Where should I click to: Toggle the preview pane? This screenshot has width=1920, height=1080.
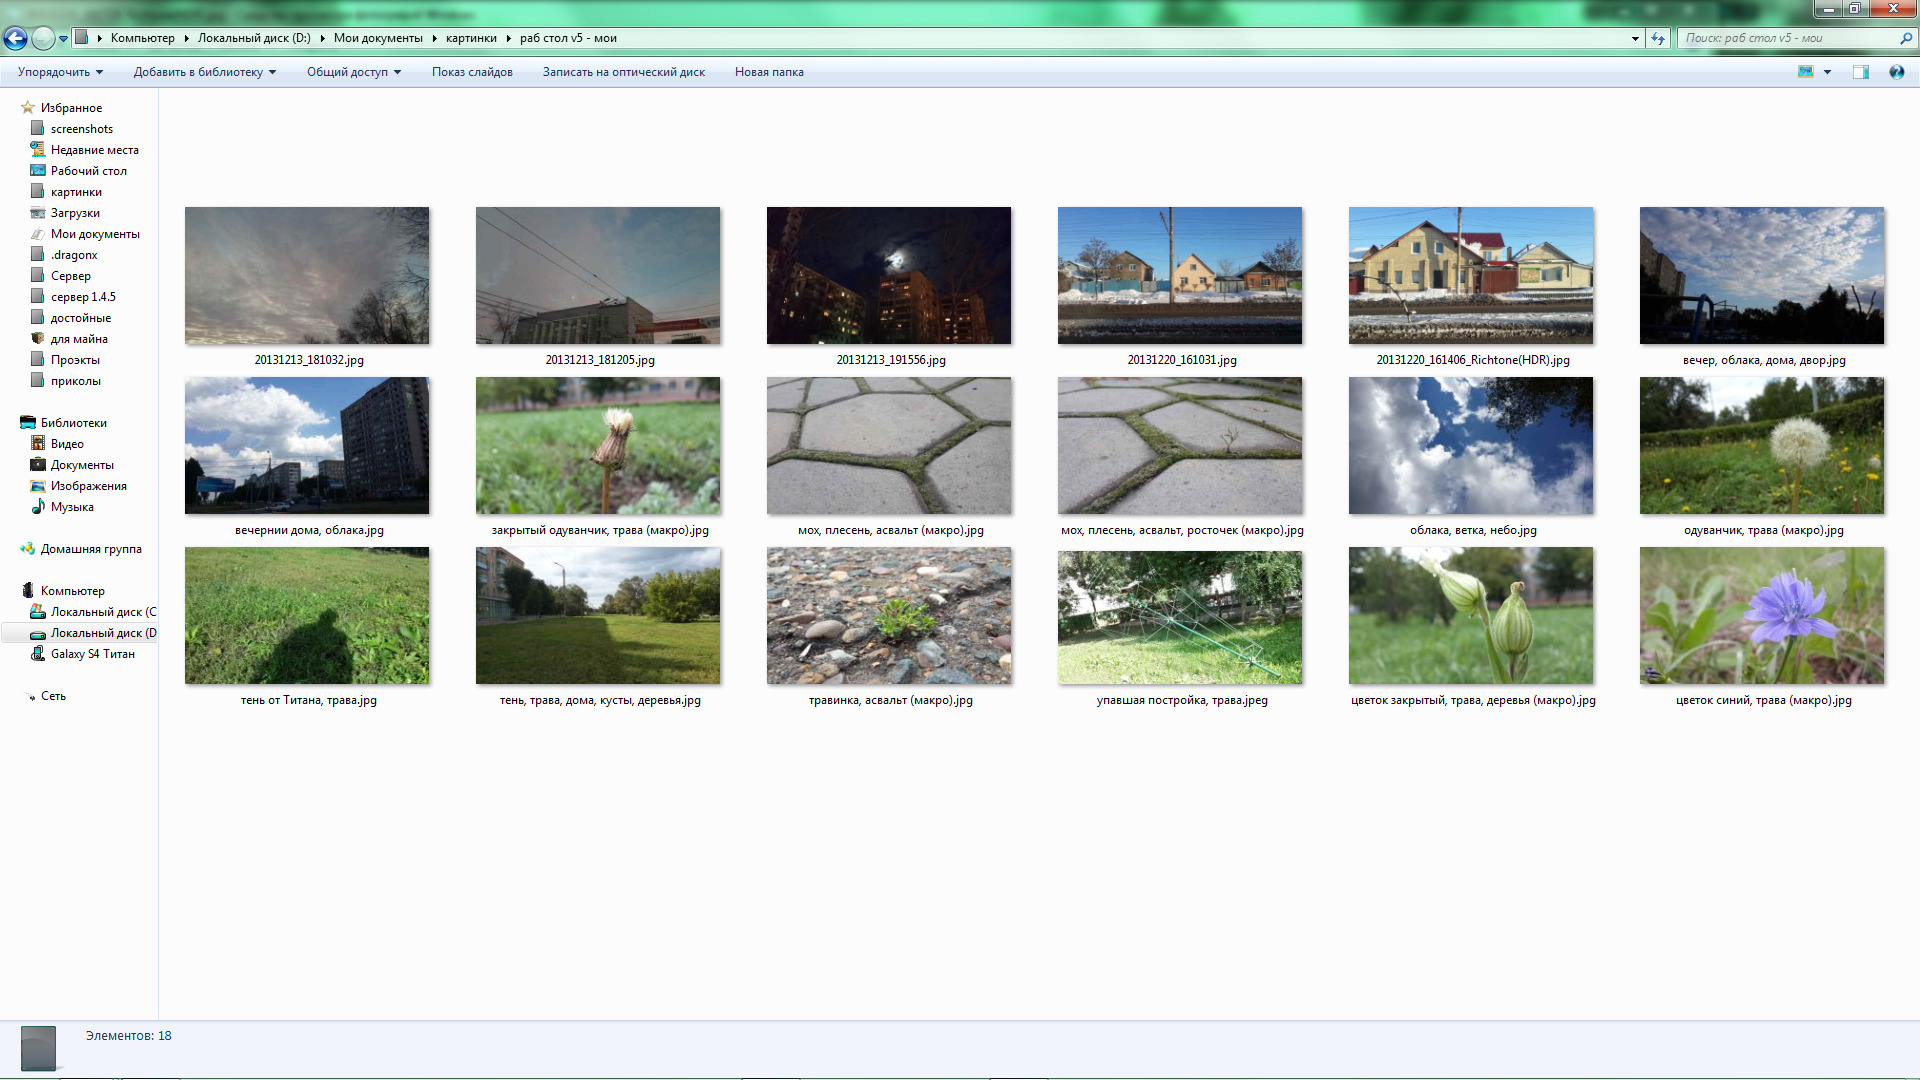pos(1860,72)
